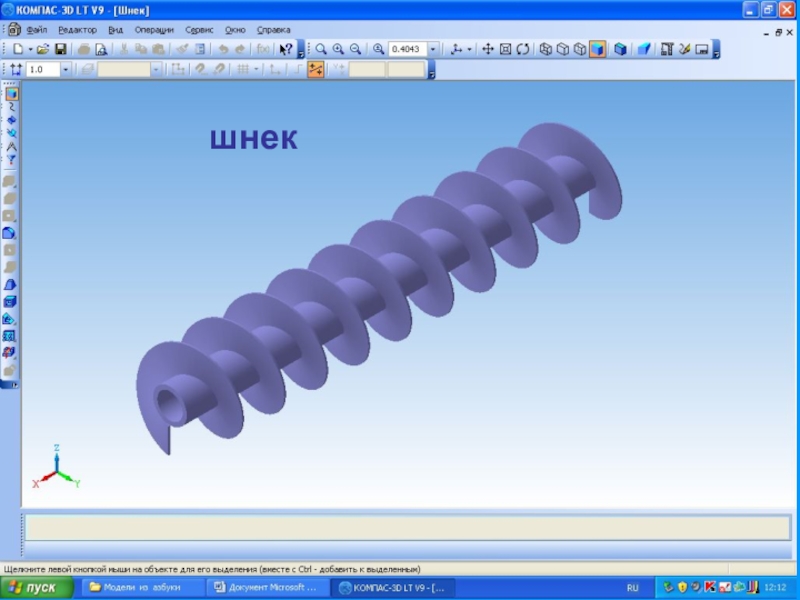Expand the grid options dropdown arrow
800x600 pixels.
point(256,69)
